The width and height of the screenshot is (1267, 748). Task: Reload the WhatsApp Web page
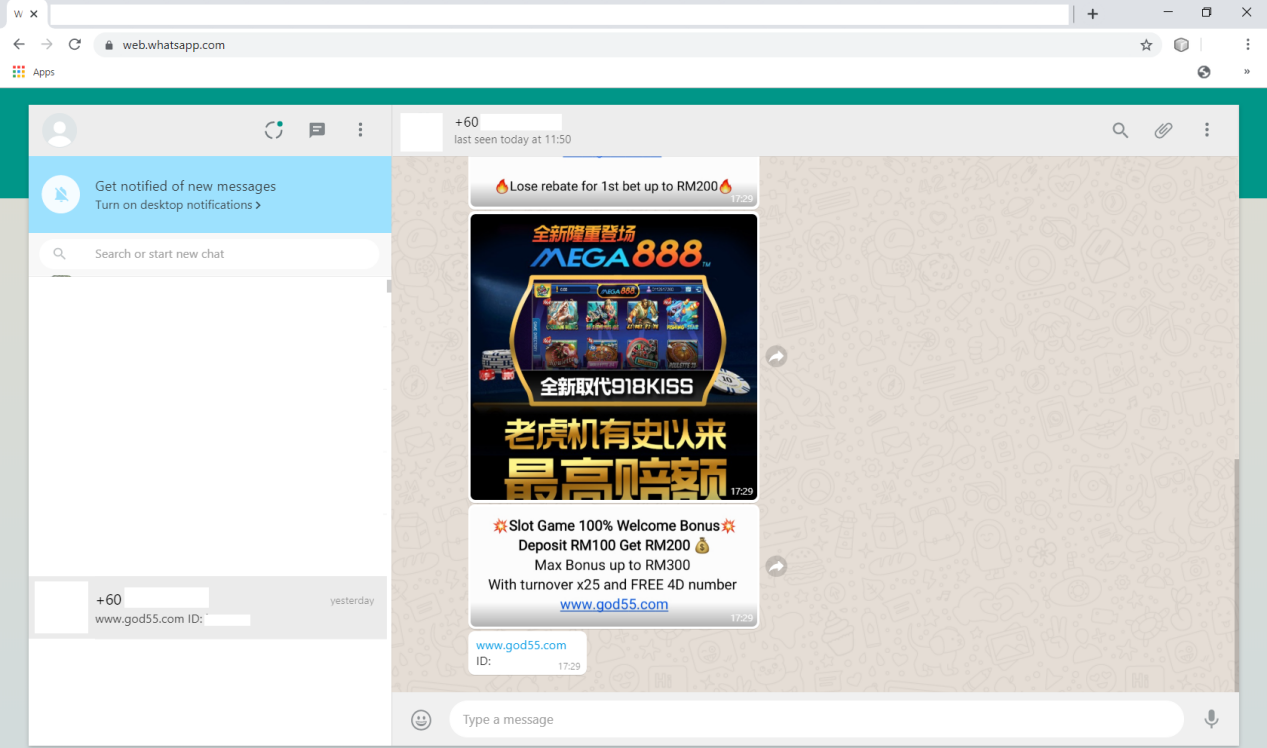click(75, 45)
